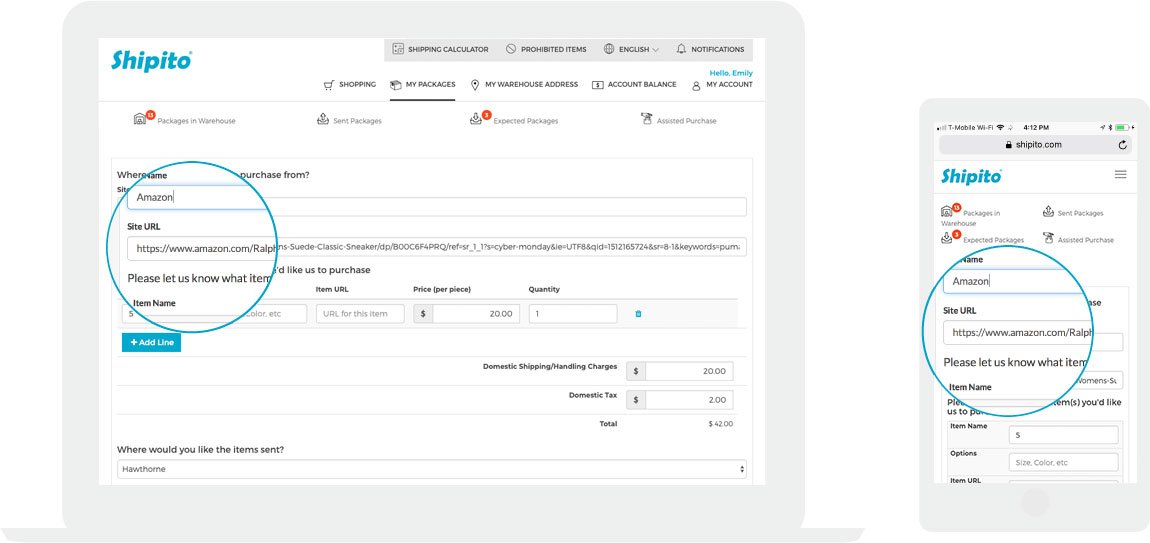Open Expected Packages section
This screenshot has width=1150, height=543.
(x=514, y=120)
